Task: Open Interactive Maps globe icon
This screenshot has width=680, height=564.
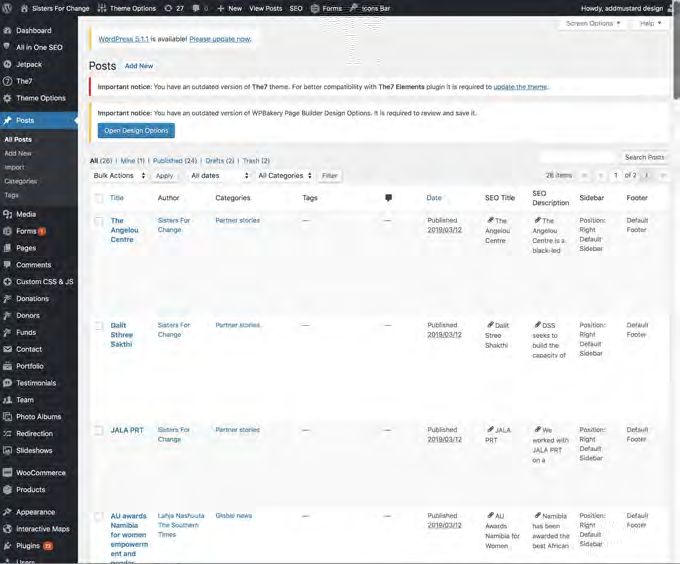Action: point(7,529)
